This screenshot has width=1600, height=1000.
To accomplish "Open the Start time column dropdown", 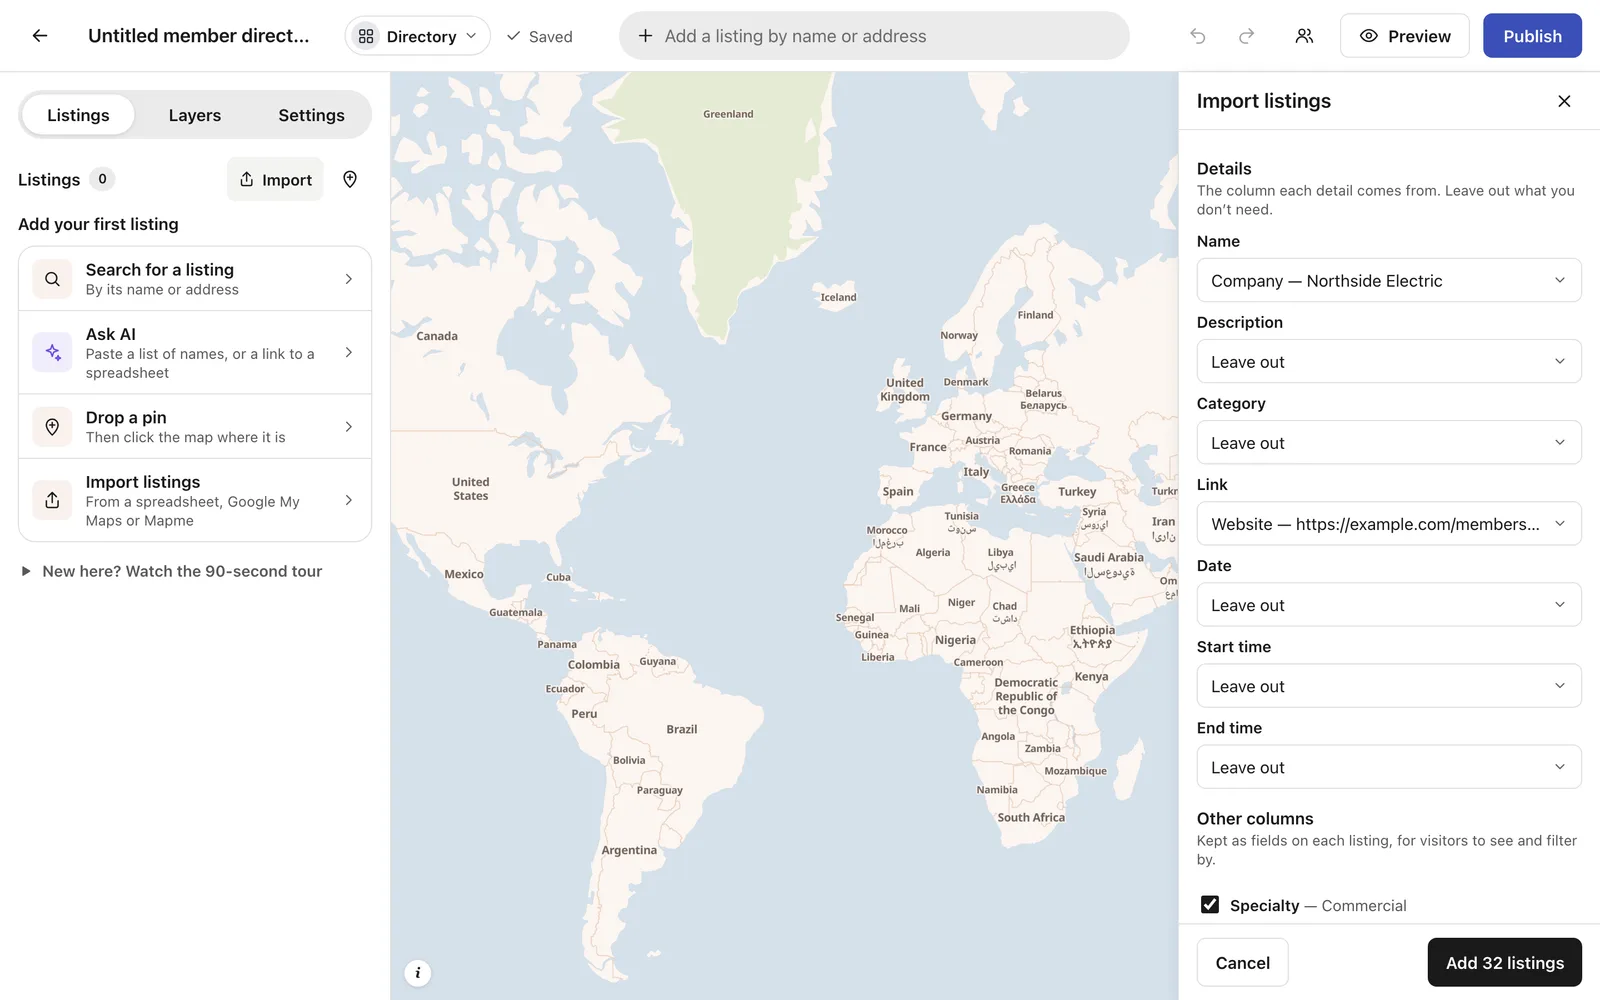I will [x=1389, y=686].
